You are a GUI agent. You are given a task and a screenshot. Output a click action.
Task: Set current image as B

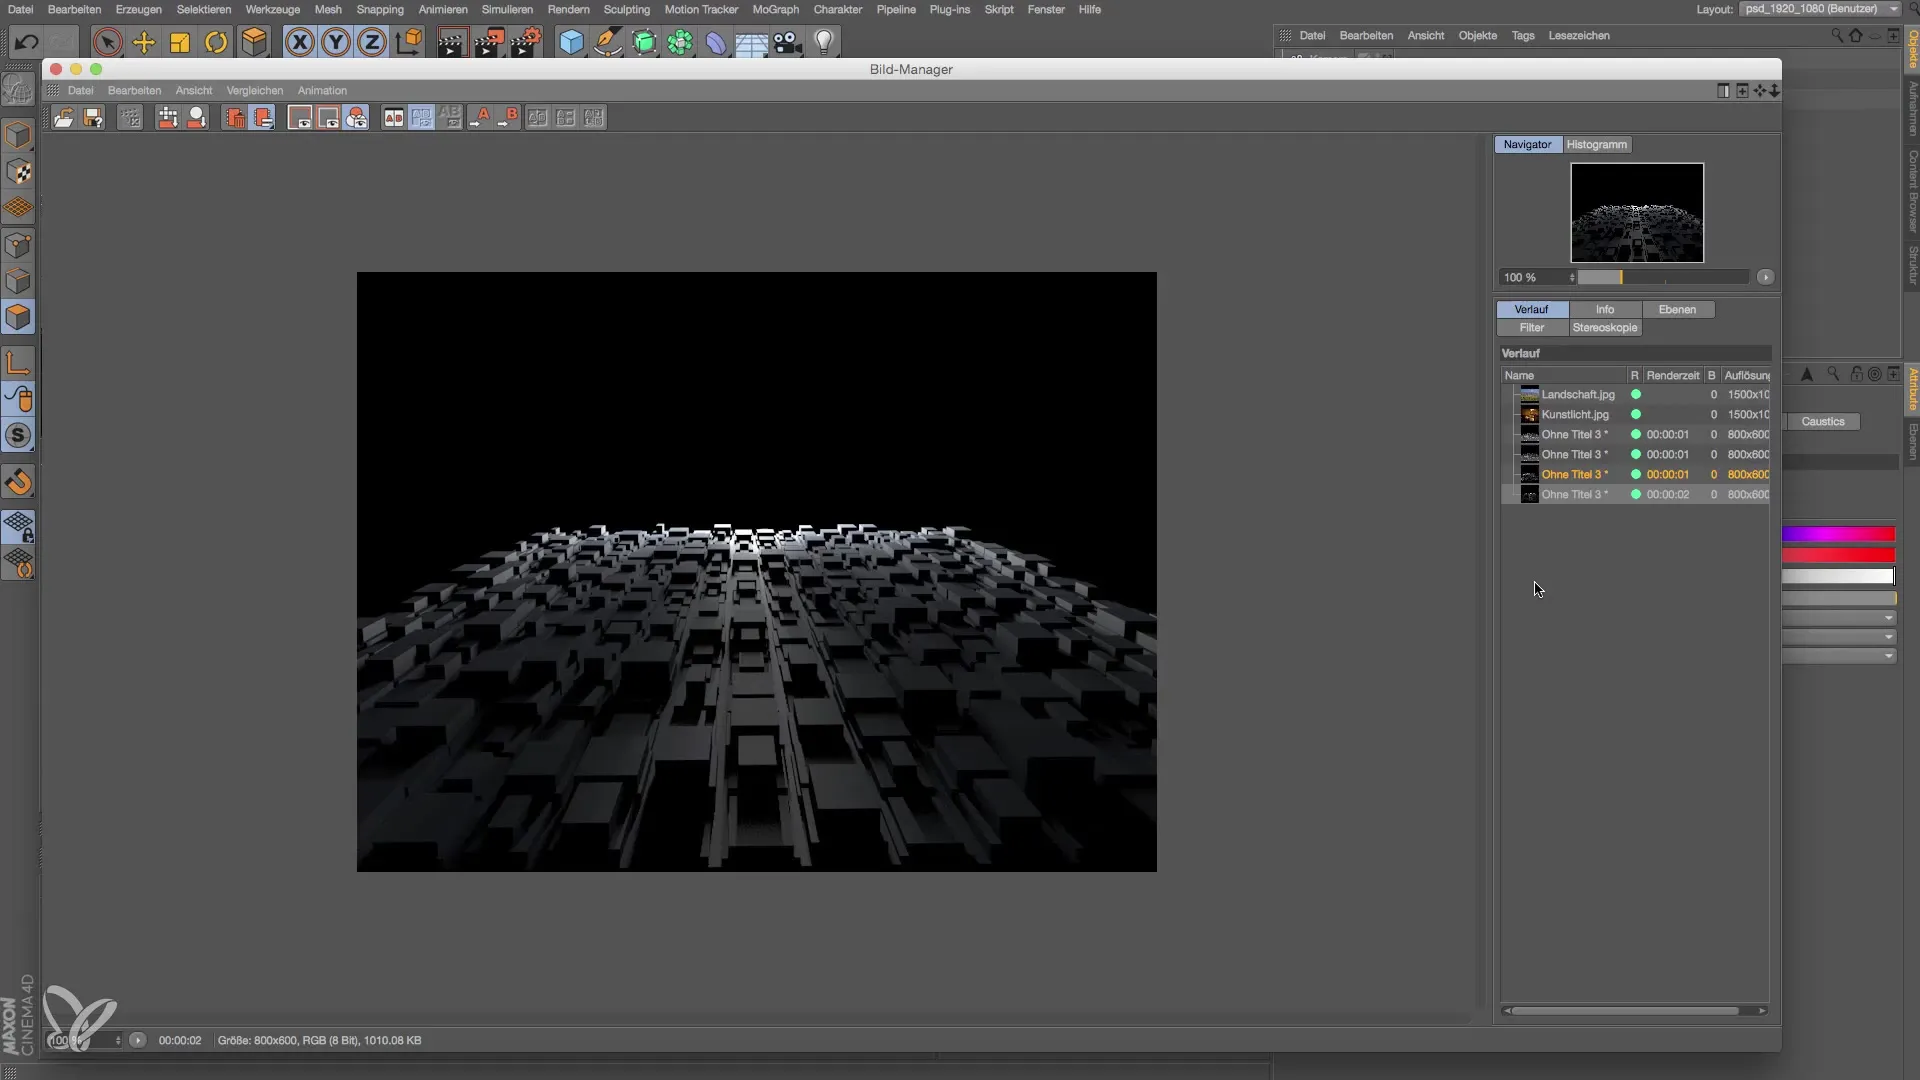click(509, 118)
